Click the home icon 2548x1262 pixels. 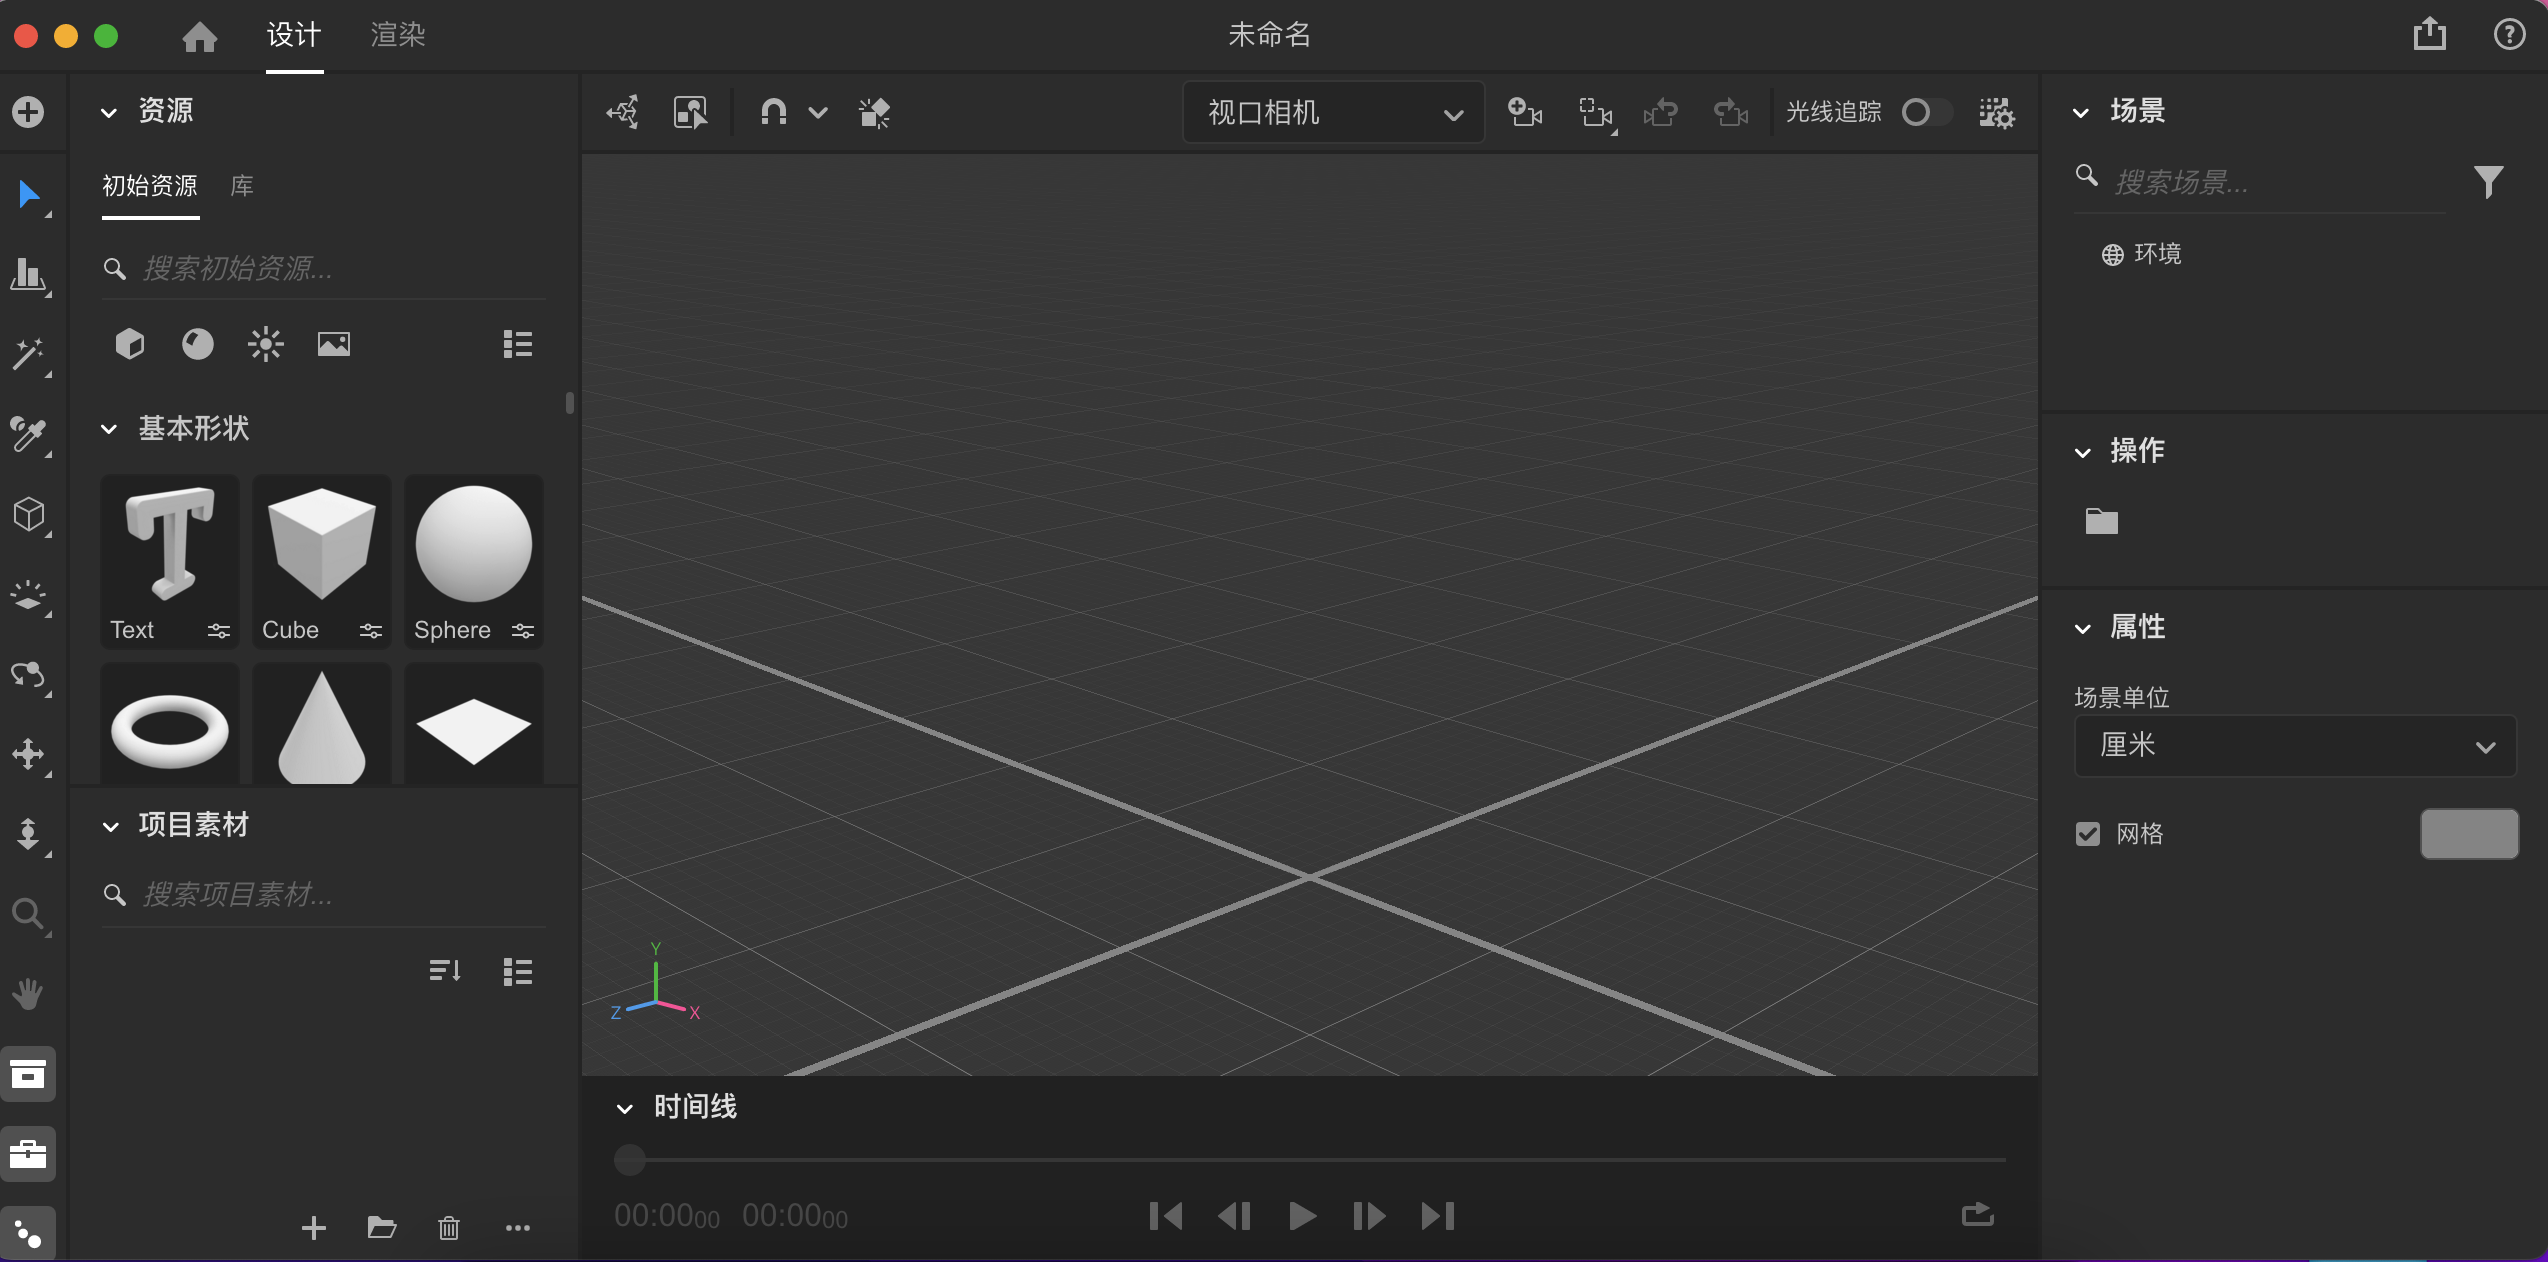(x=199, y=37)
